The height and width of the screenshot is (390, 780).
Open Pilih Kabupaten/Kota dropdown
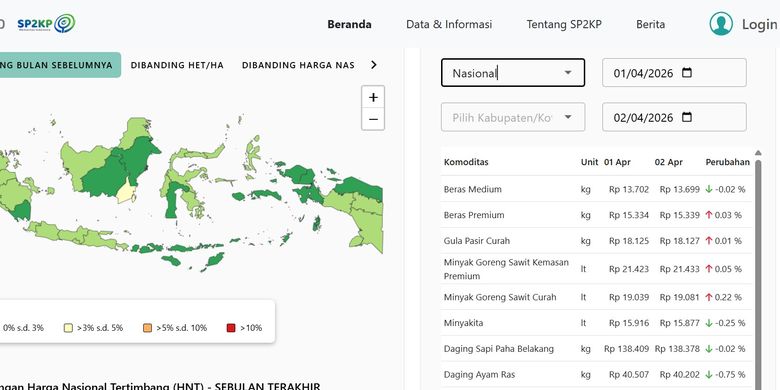pos(513,117)
